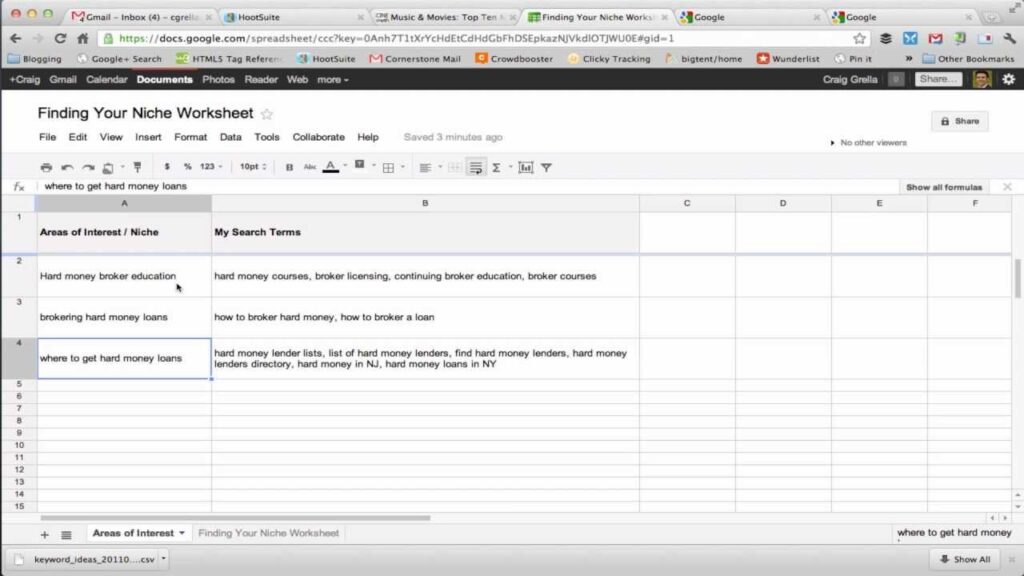Click the browser address bar
Viewport: 1024px width, 576px height.
(483, 39)
